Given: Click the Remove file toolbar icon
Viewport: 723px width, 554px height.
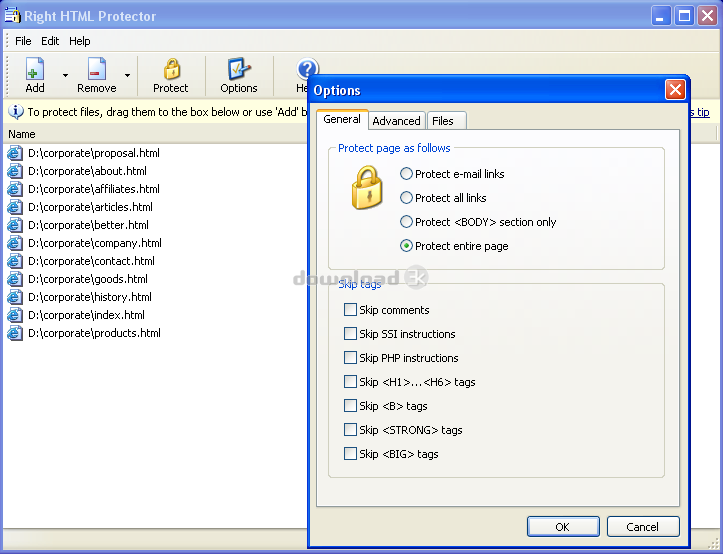Looking at the screenshot, I should coord(97,68).
